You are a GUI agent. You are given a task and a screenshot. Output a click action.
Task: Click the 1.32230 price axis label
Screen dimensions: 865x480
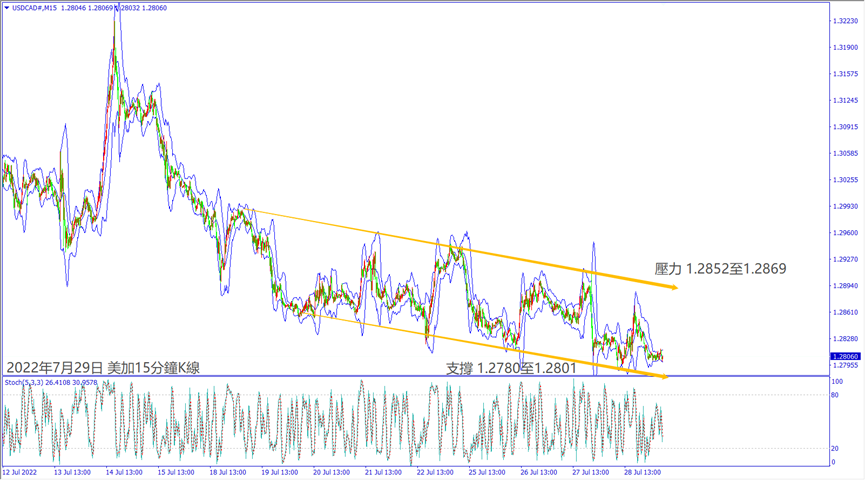[x=846, y=21]
